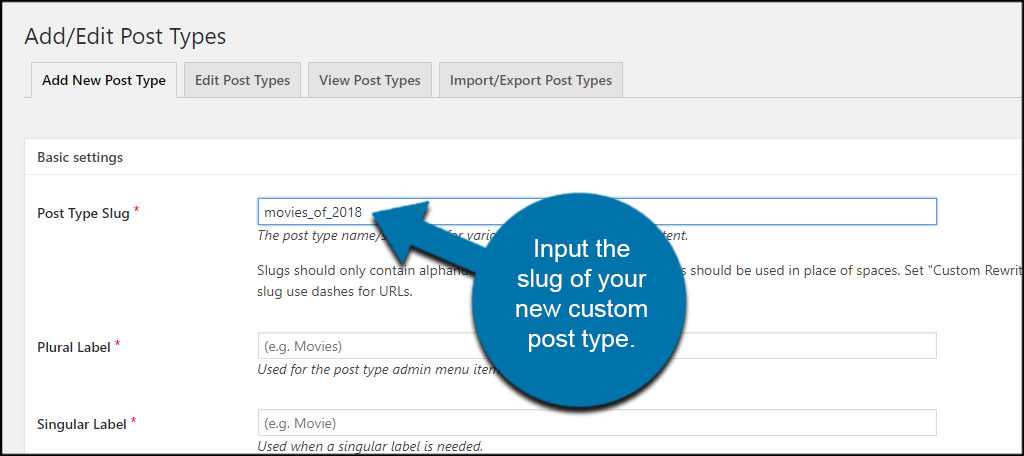The image size is (1024, 456).
Task: Click the 'Singular Label' label text
Action: click(x=82, y=424)
